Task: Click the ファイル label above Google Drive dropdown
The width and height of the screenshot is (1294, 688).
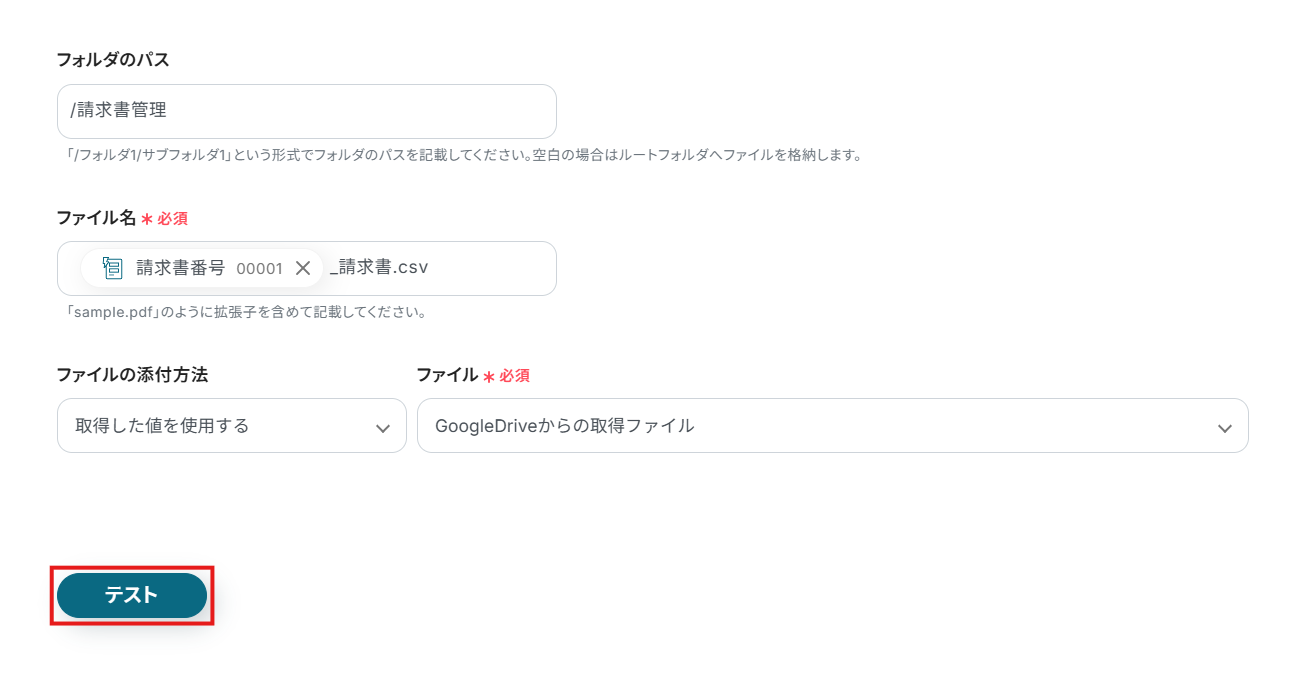Action: (x=446, y=375)
